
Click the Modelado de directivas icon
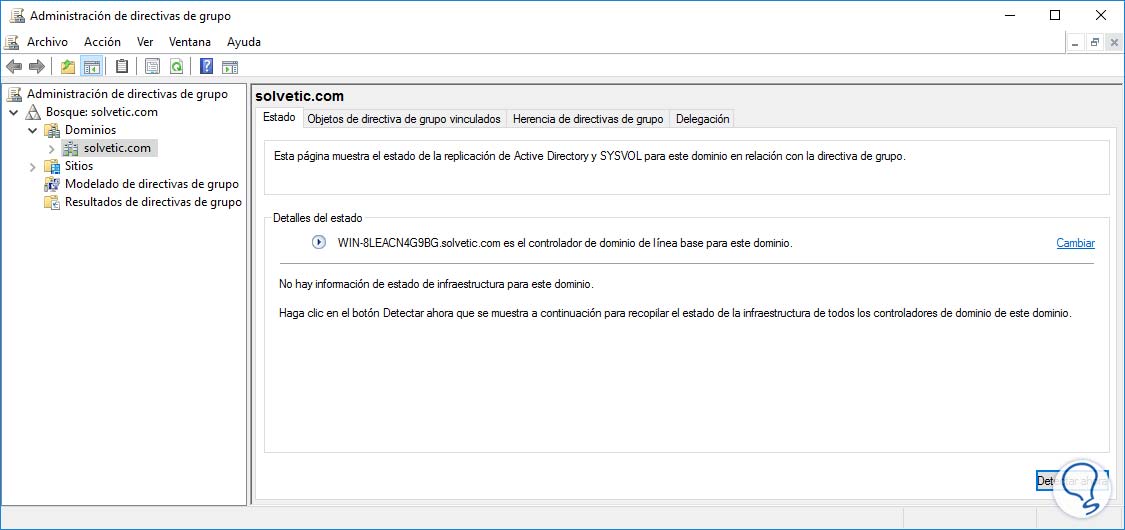point(52,184)
